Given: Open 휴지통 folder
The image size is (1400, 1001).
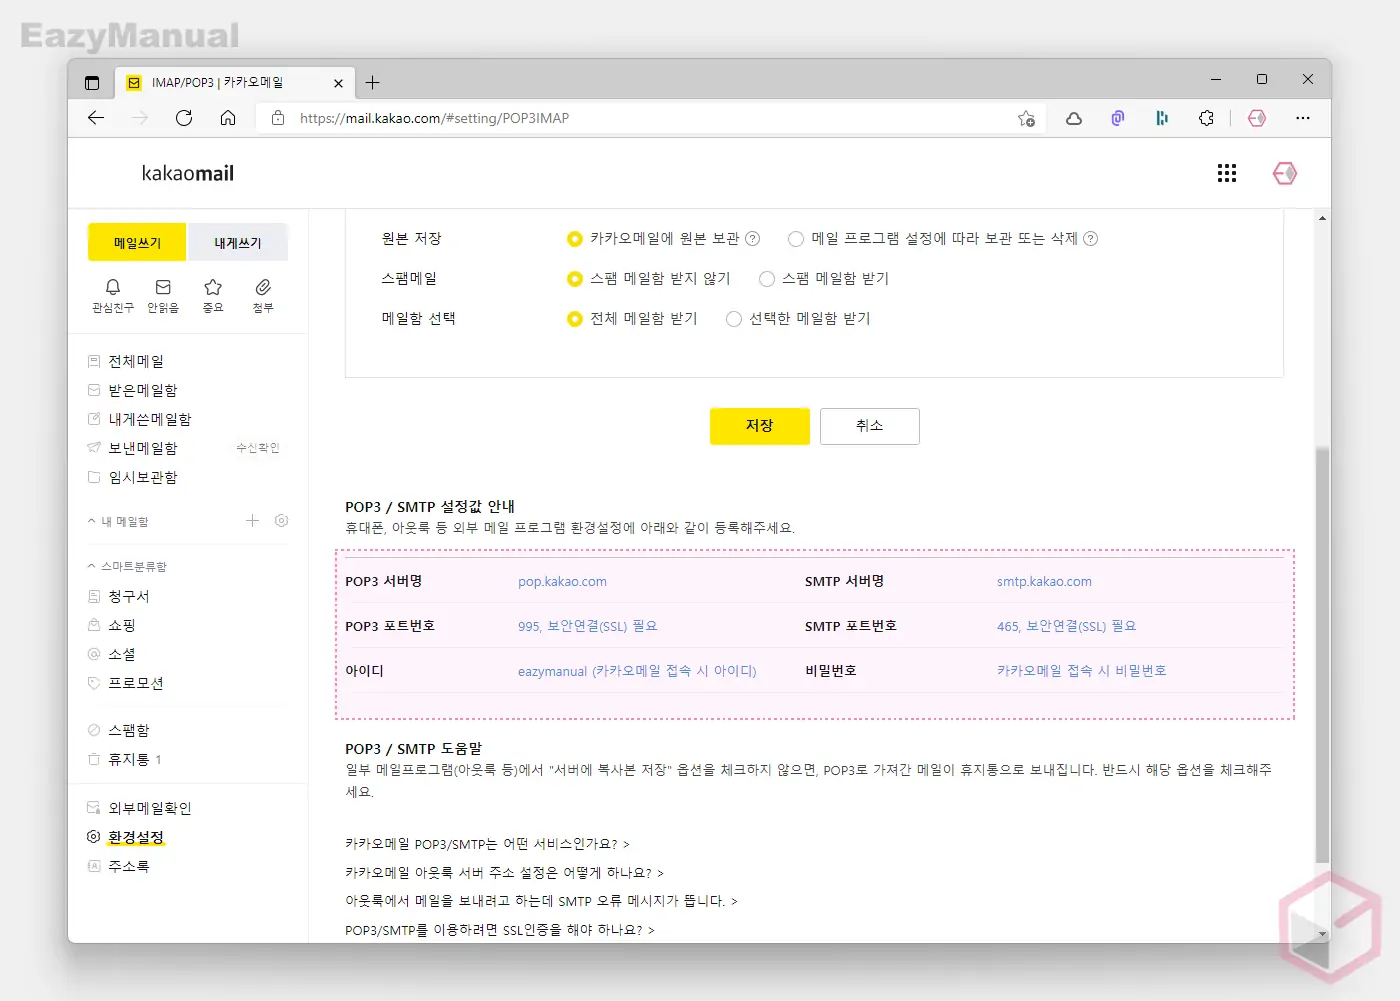Looking at the screenshot, I should (129, 759).
